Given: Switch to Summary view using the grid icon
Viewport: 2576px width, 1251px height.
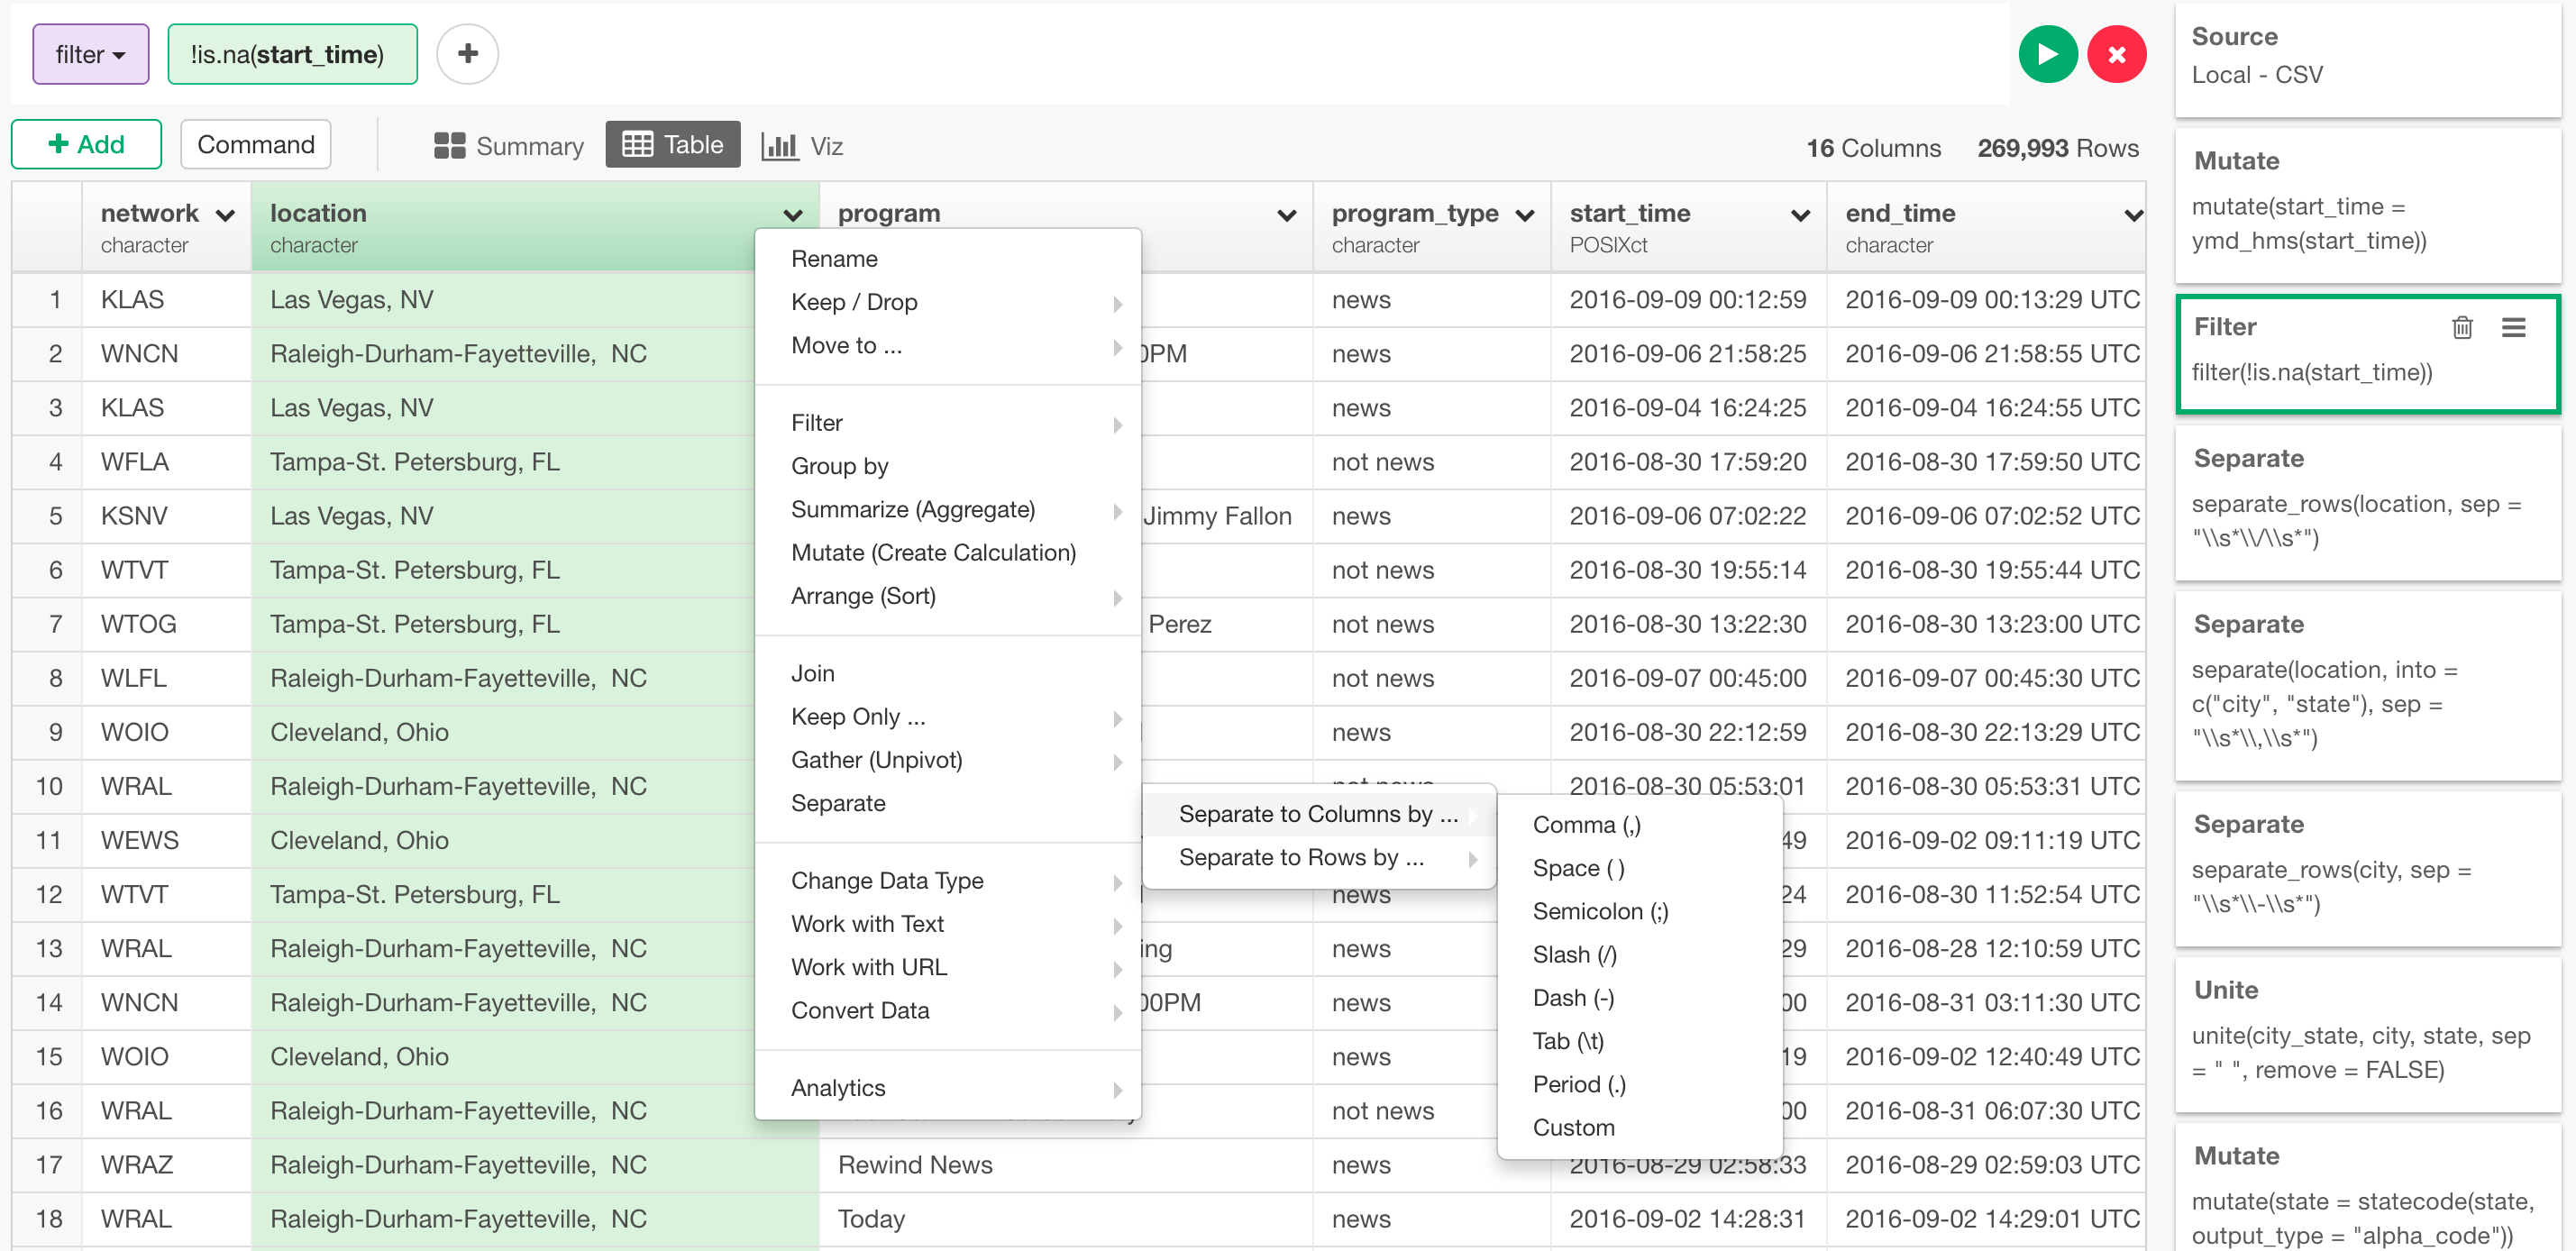Looking at the screenshot, I should (450, 145).
